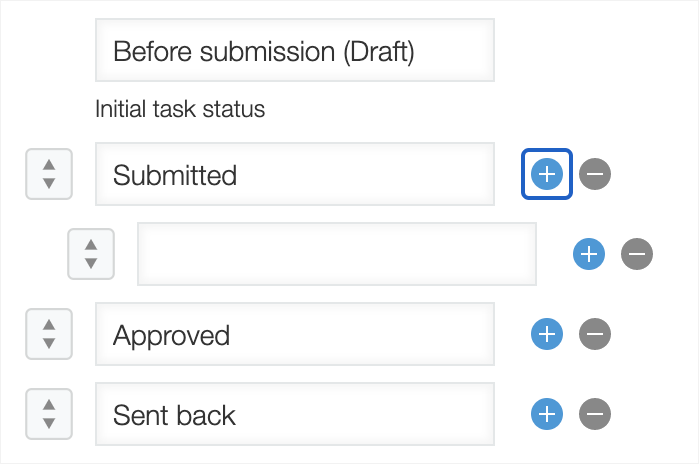Move the Submitted status down

pyautogui.click(x=48, y=184)
